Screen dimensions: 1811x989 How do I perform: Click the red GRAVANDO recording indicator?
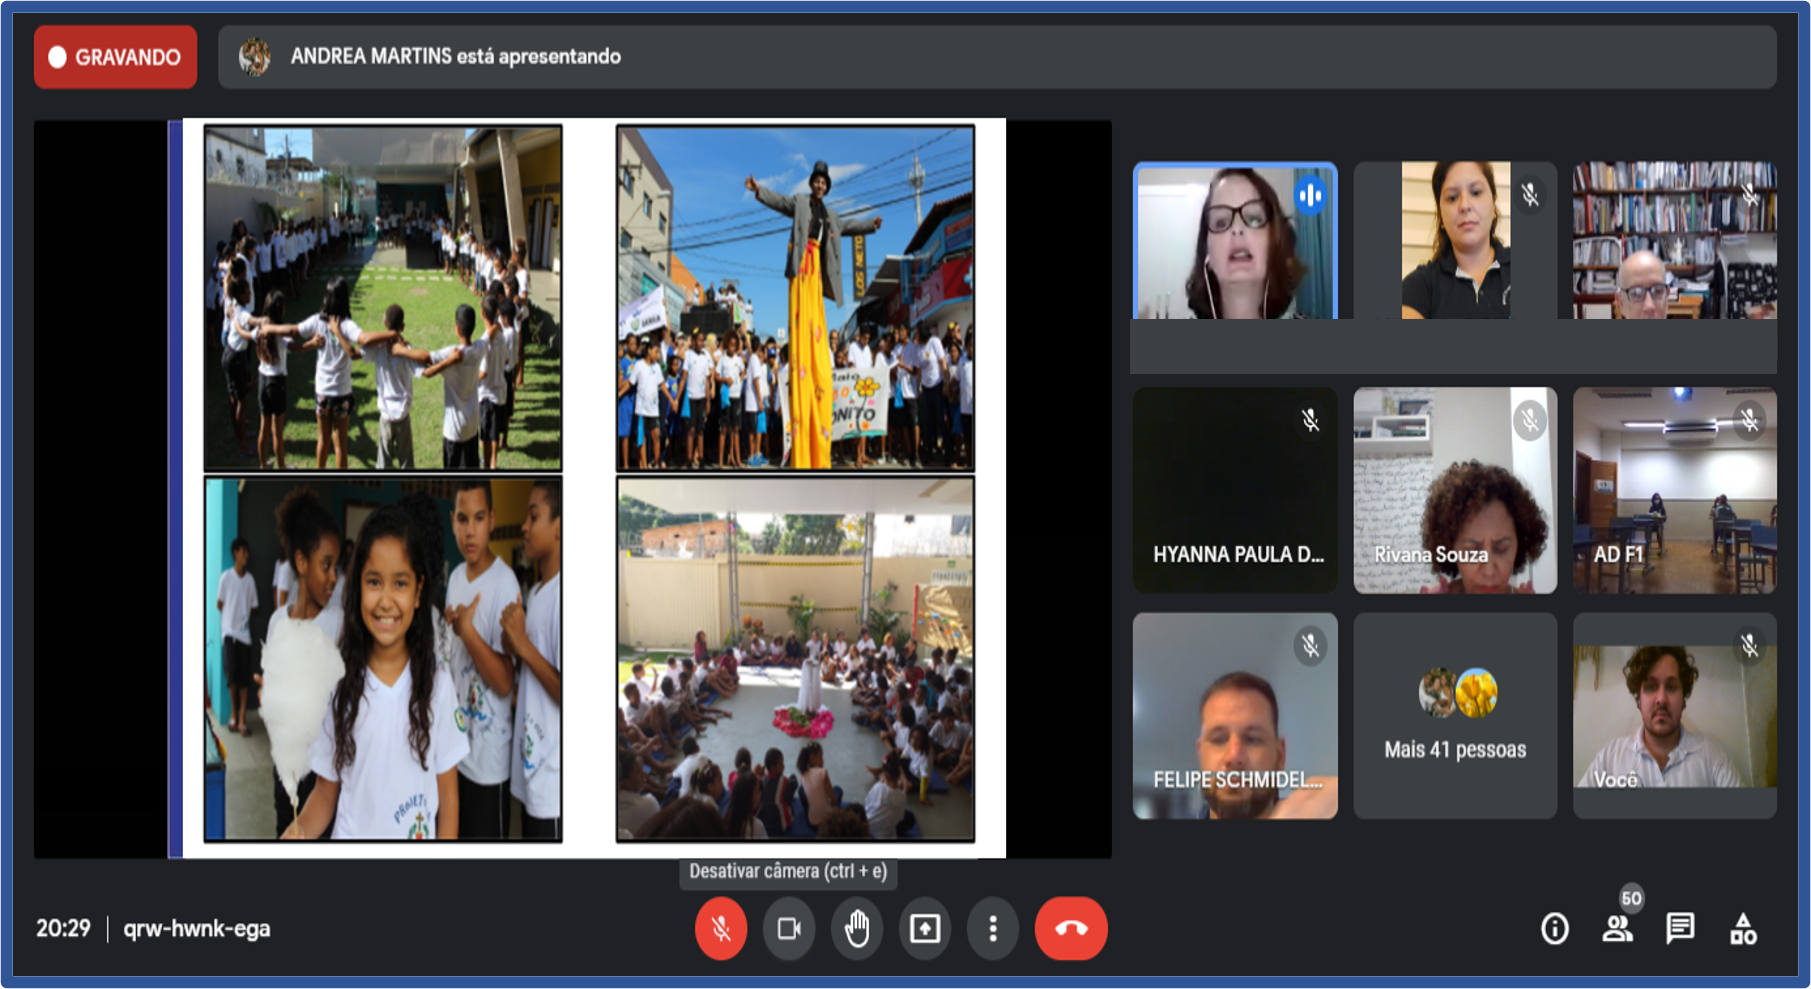[116, 57]
